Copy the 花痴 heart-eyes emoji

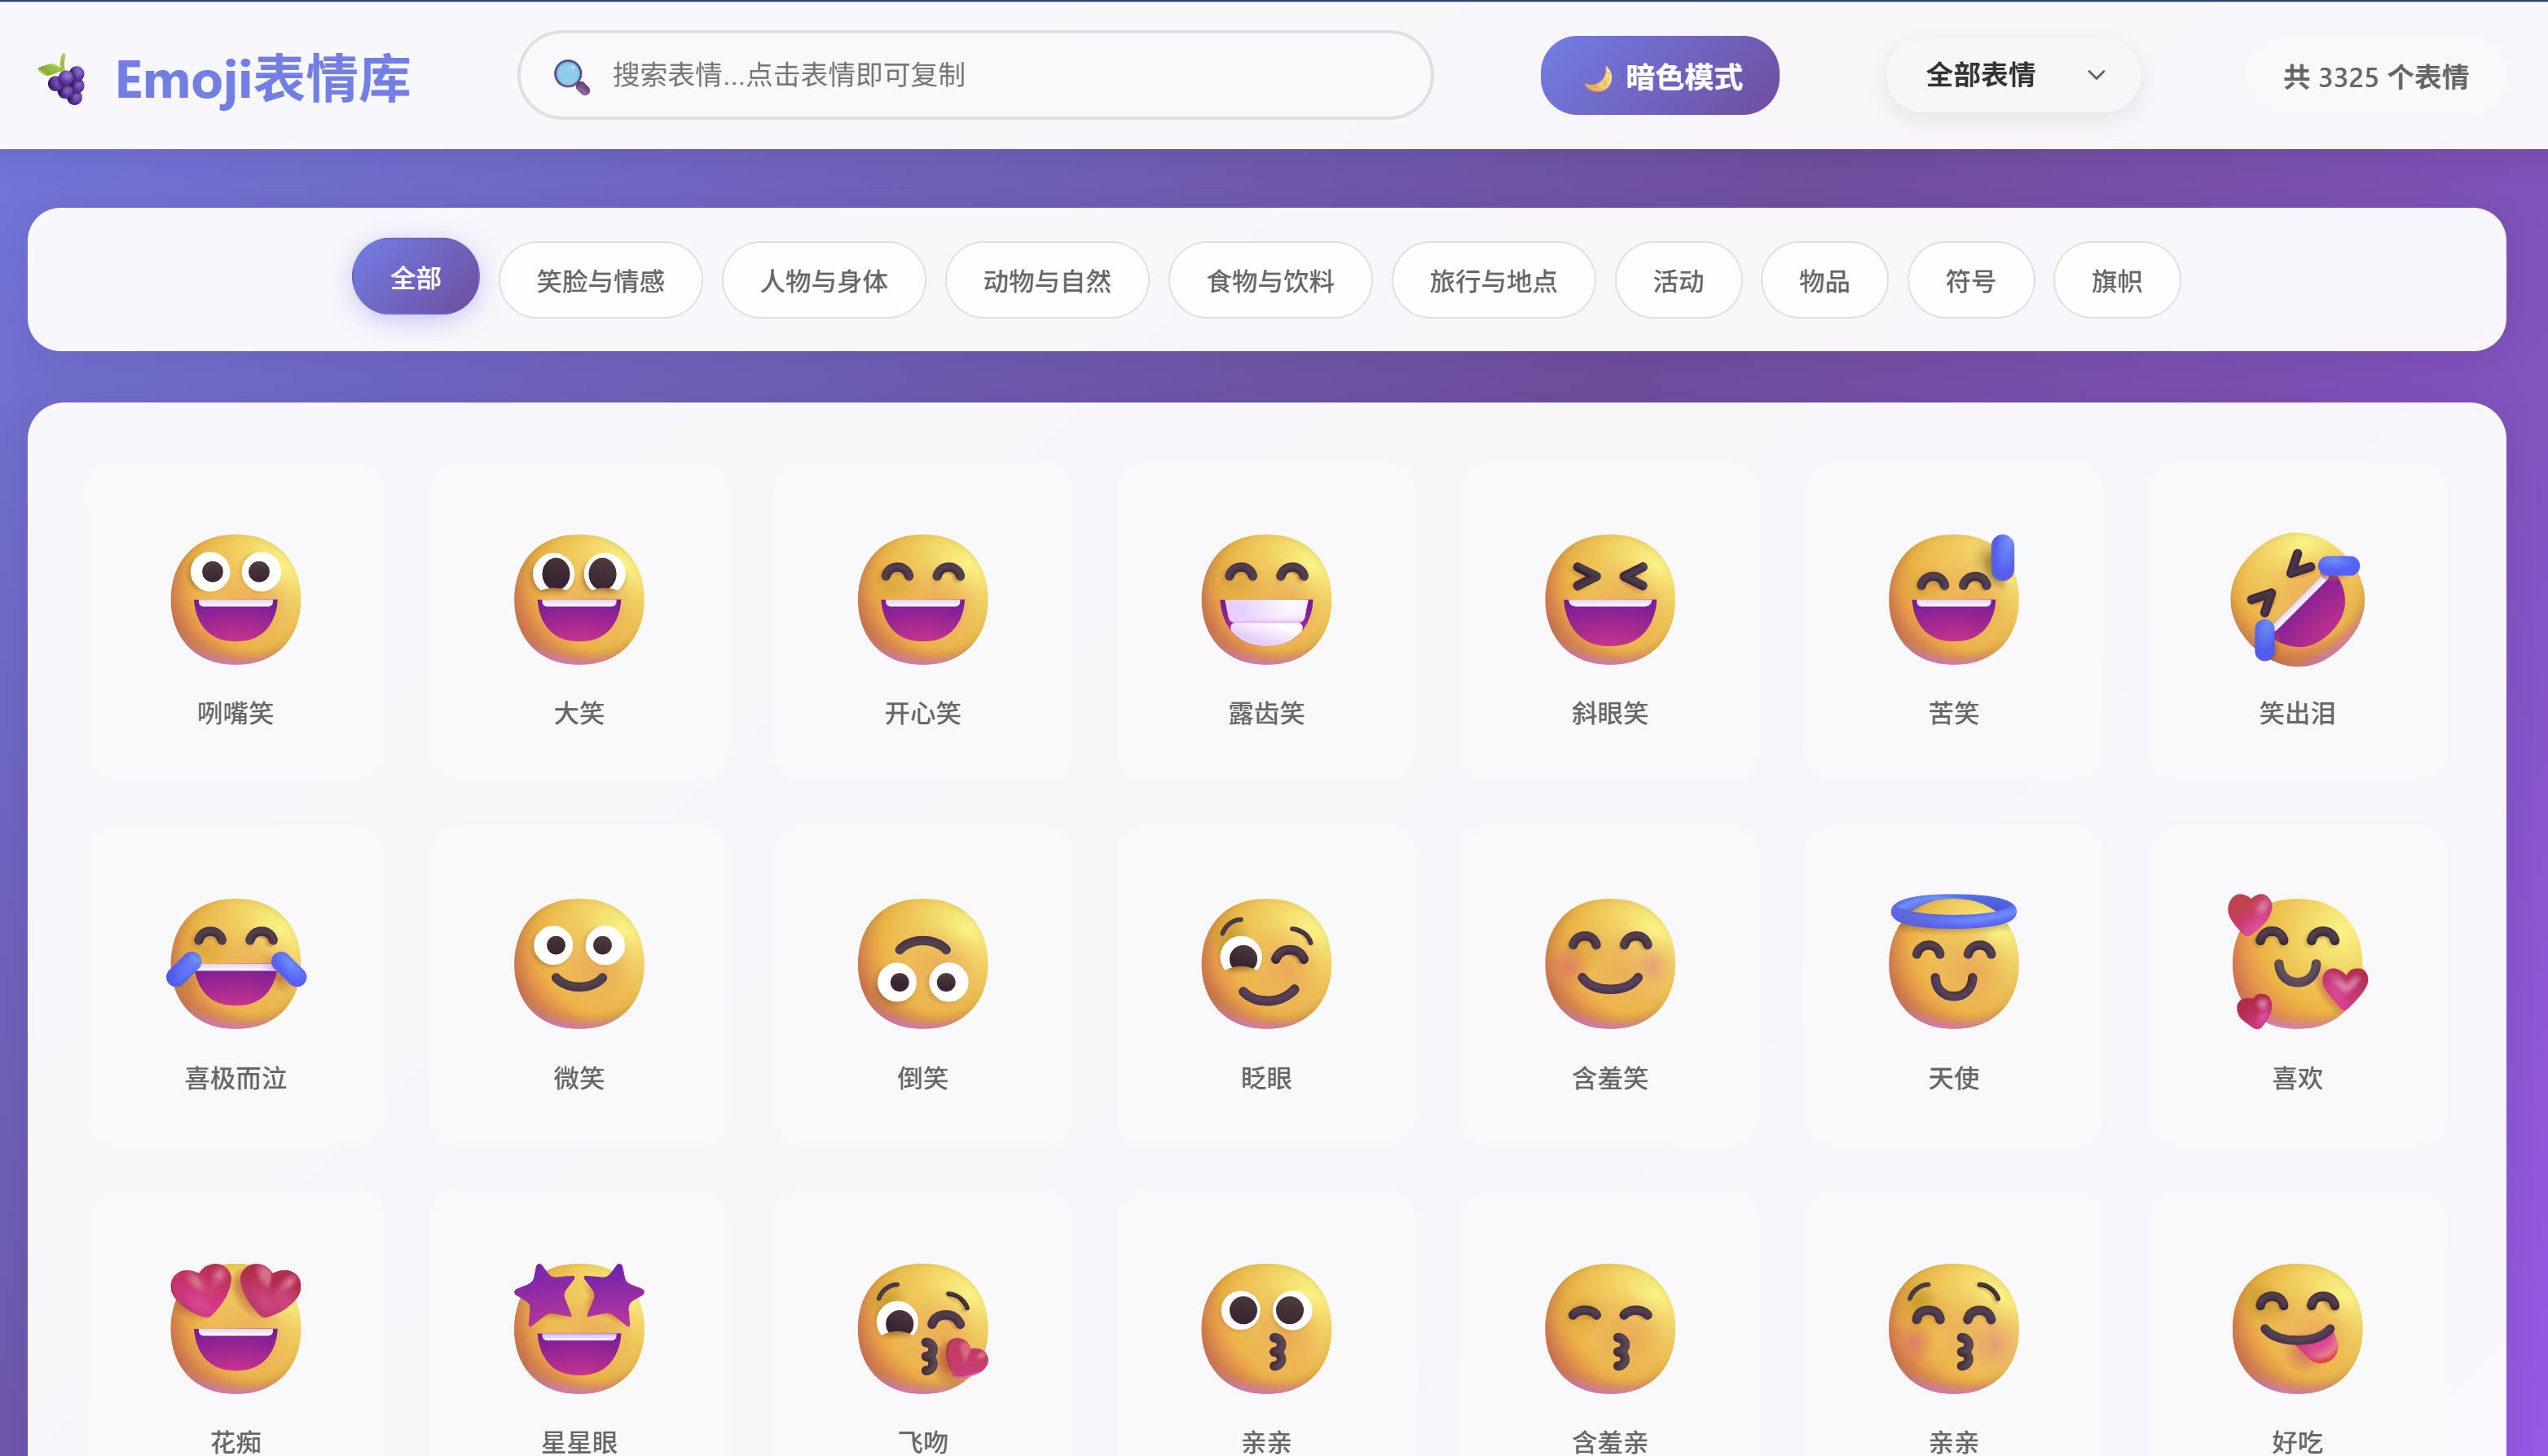point(235,1327)
